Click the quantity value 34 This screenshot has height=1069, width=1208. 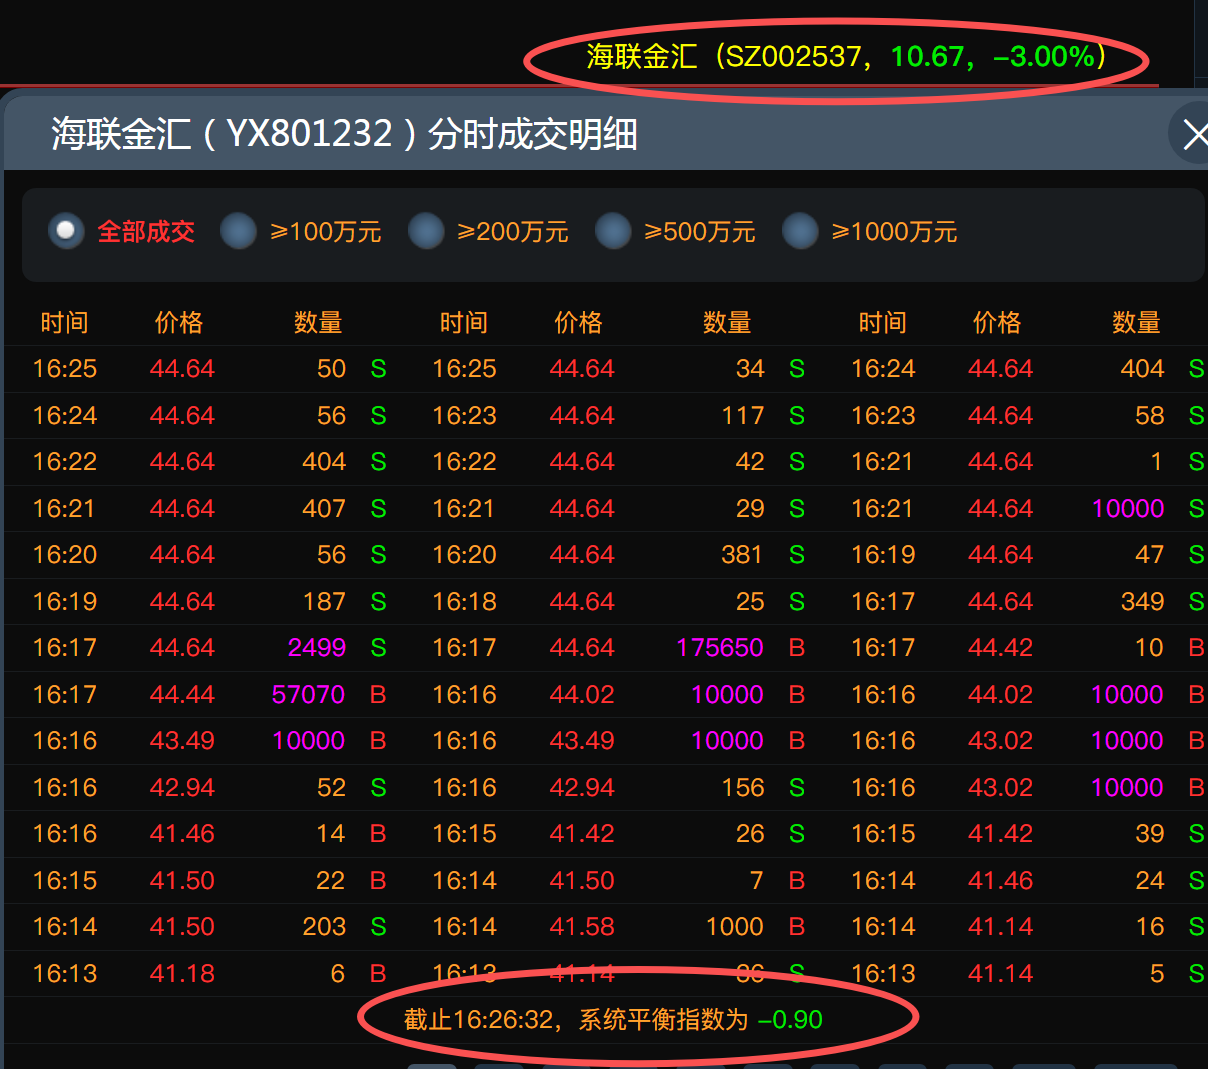click(750, 369)
